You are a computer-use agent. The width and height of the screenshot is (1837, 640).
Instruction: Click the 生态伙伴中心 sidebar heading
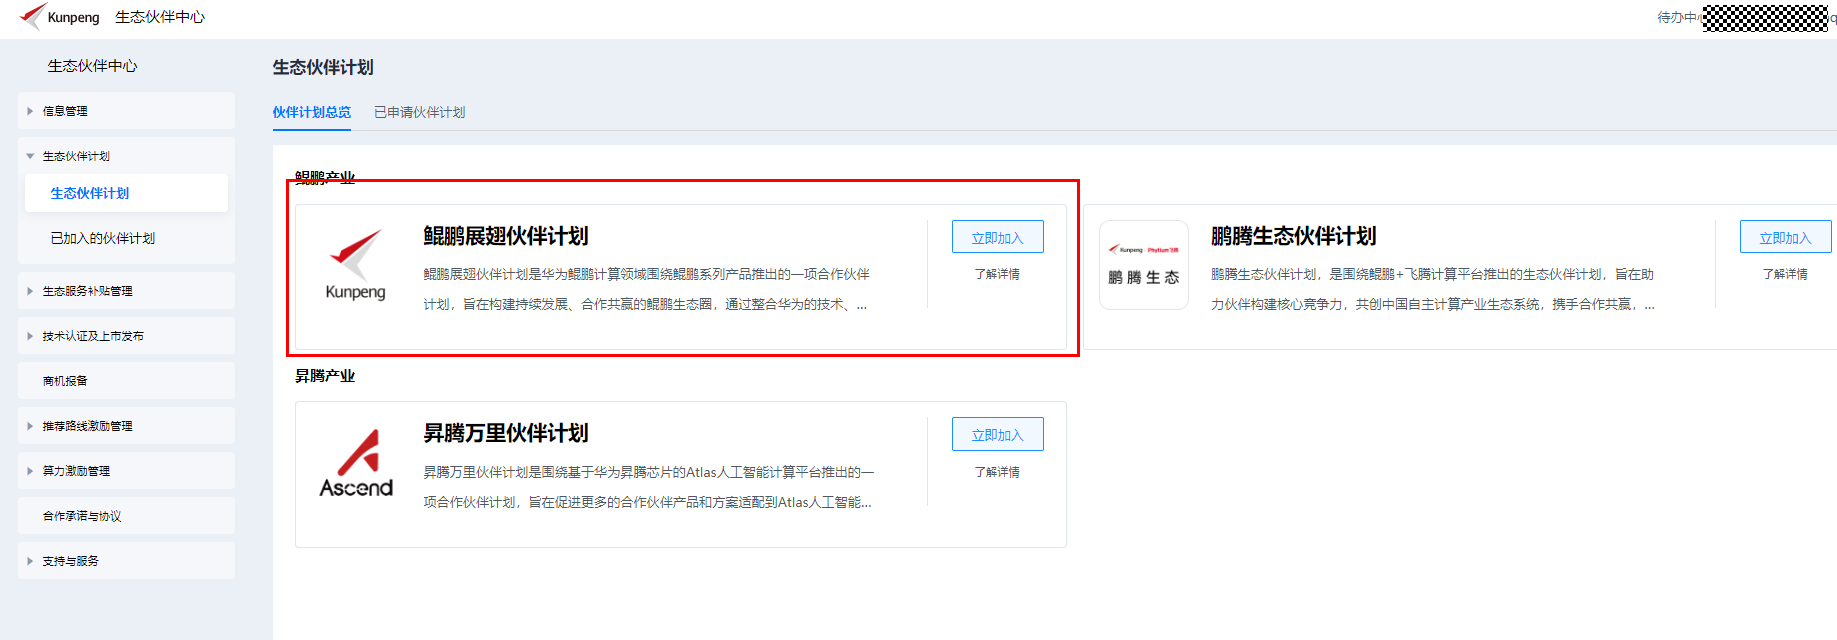93,66
